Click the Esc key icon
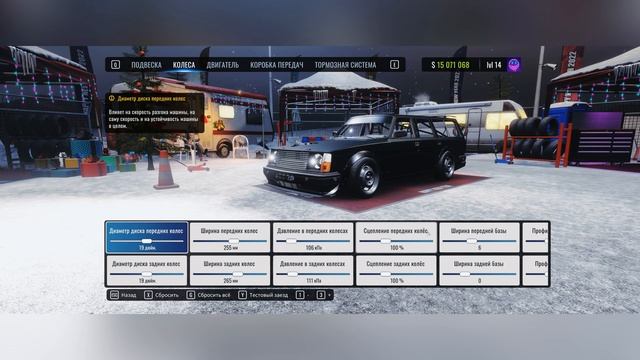This screenshot has height=360, width=640. (x=115, y=295)
